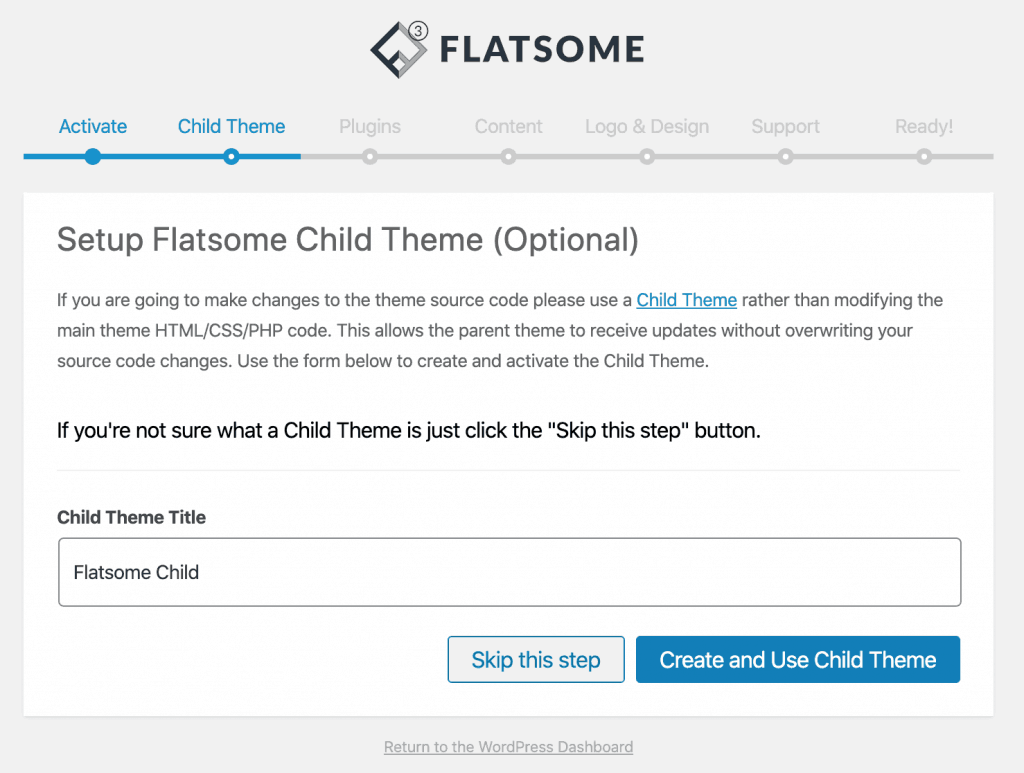Click inside the Child Theme Title field
This screenshot has height=773, width=1024.
click(509, 572)
